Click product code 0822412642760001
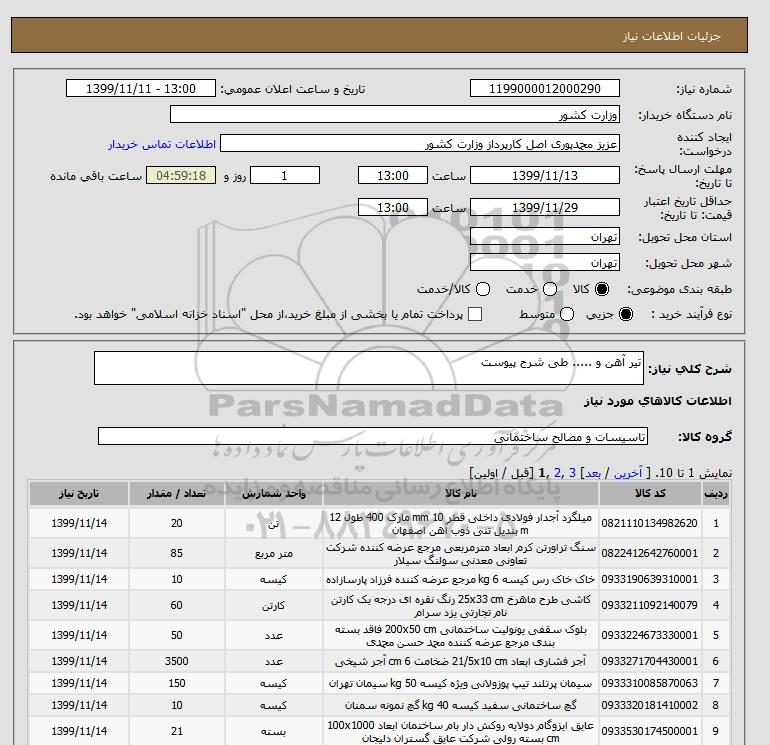 649,553
